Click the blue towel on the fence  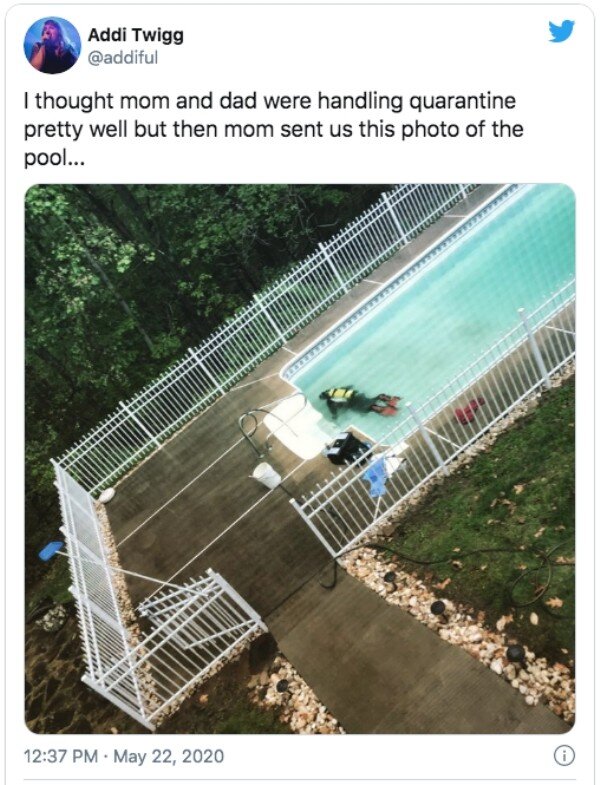[x=378, y=474]
